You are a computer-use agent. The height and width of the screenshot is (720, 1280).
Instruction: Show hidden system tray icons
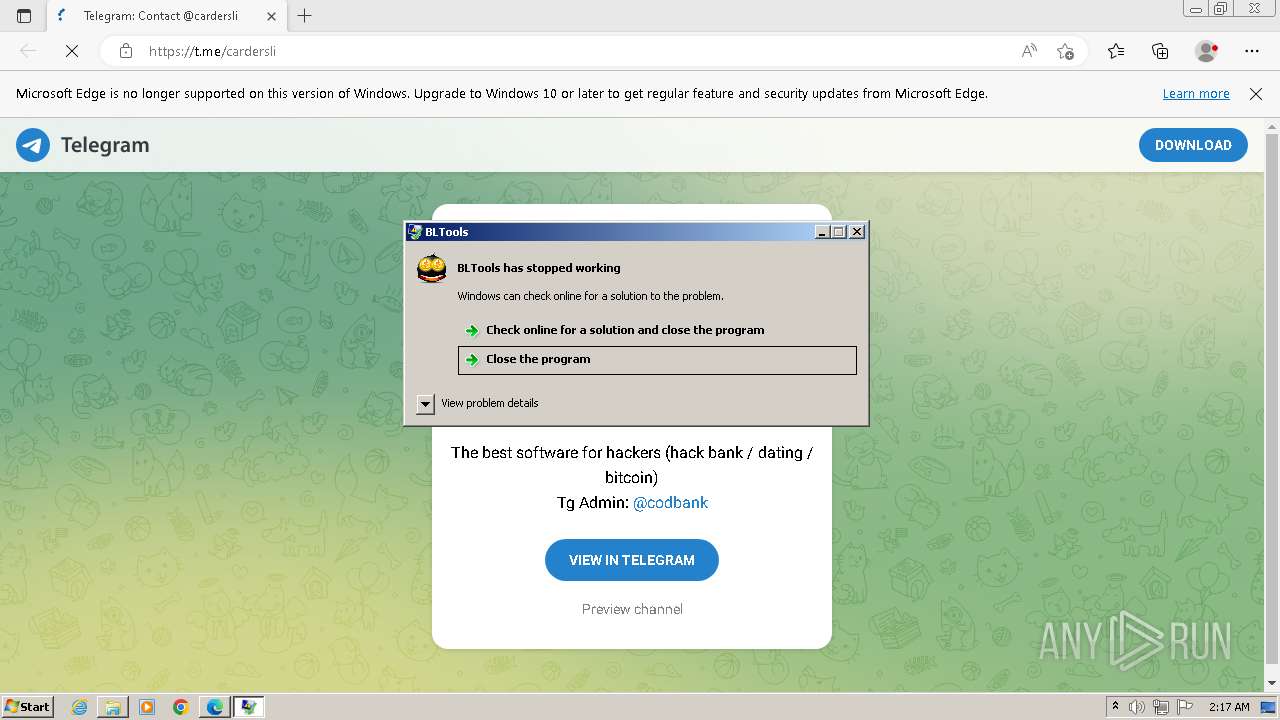(x=1115, y=707)
